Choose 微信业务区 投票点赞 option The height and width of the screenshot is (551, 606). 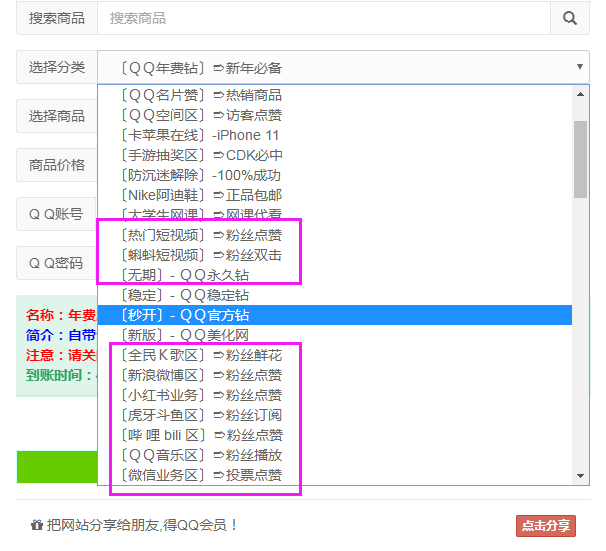pyautogui.click(x=200, y=475)
